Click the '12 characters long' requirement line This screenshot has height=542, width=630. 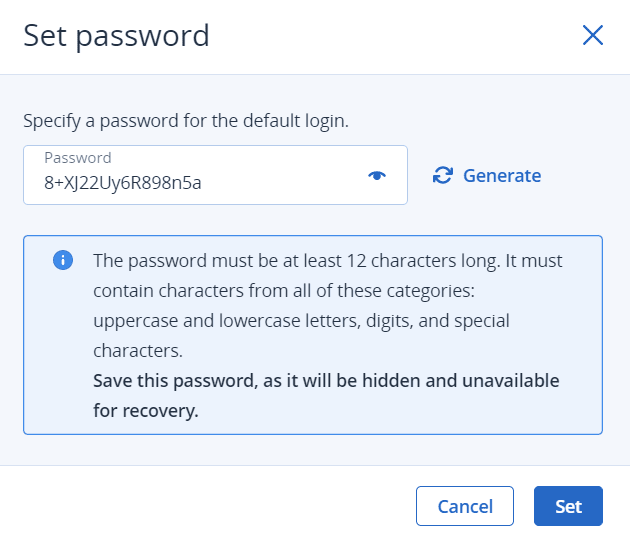click(x=327, y=261)
